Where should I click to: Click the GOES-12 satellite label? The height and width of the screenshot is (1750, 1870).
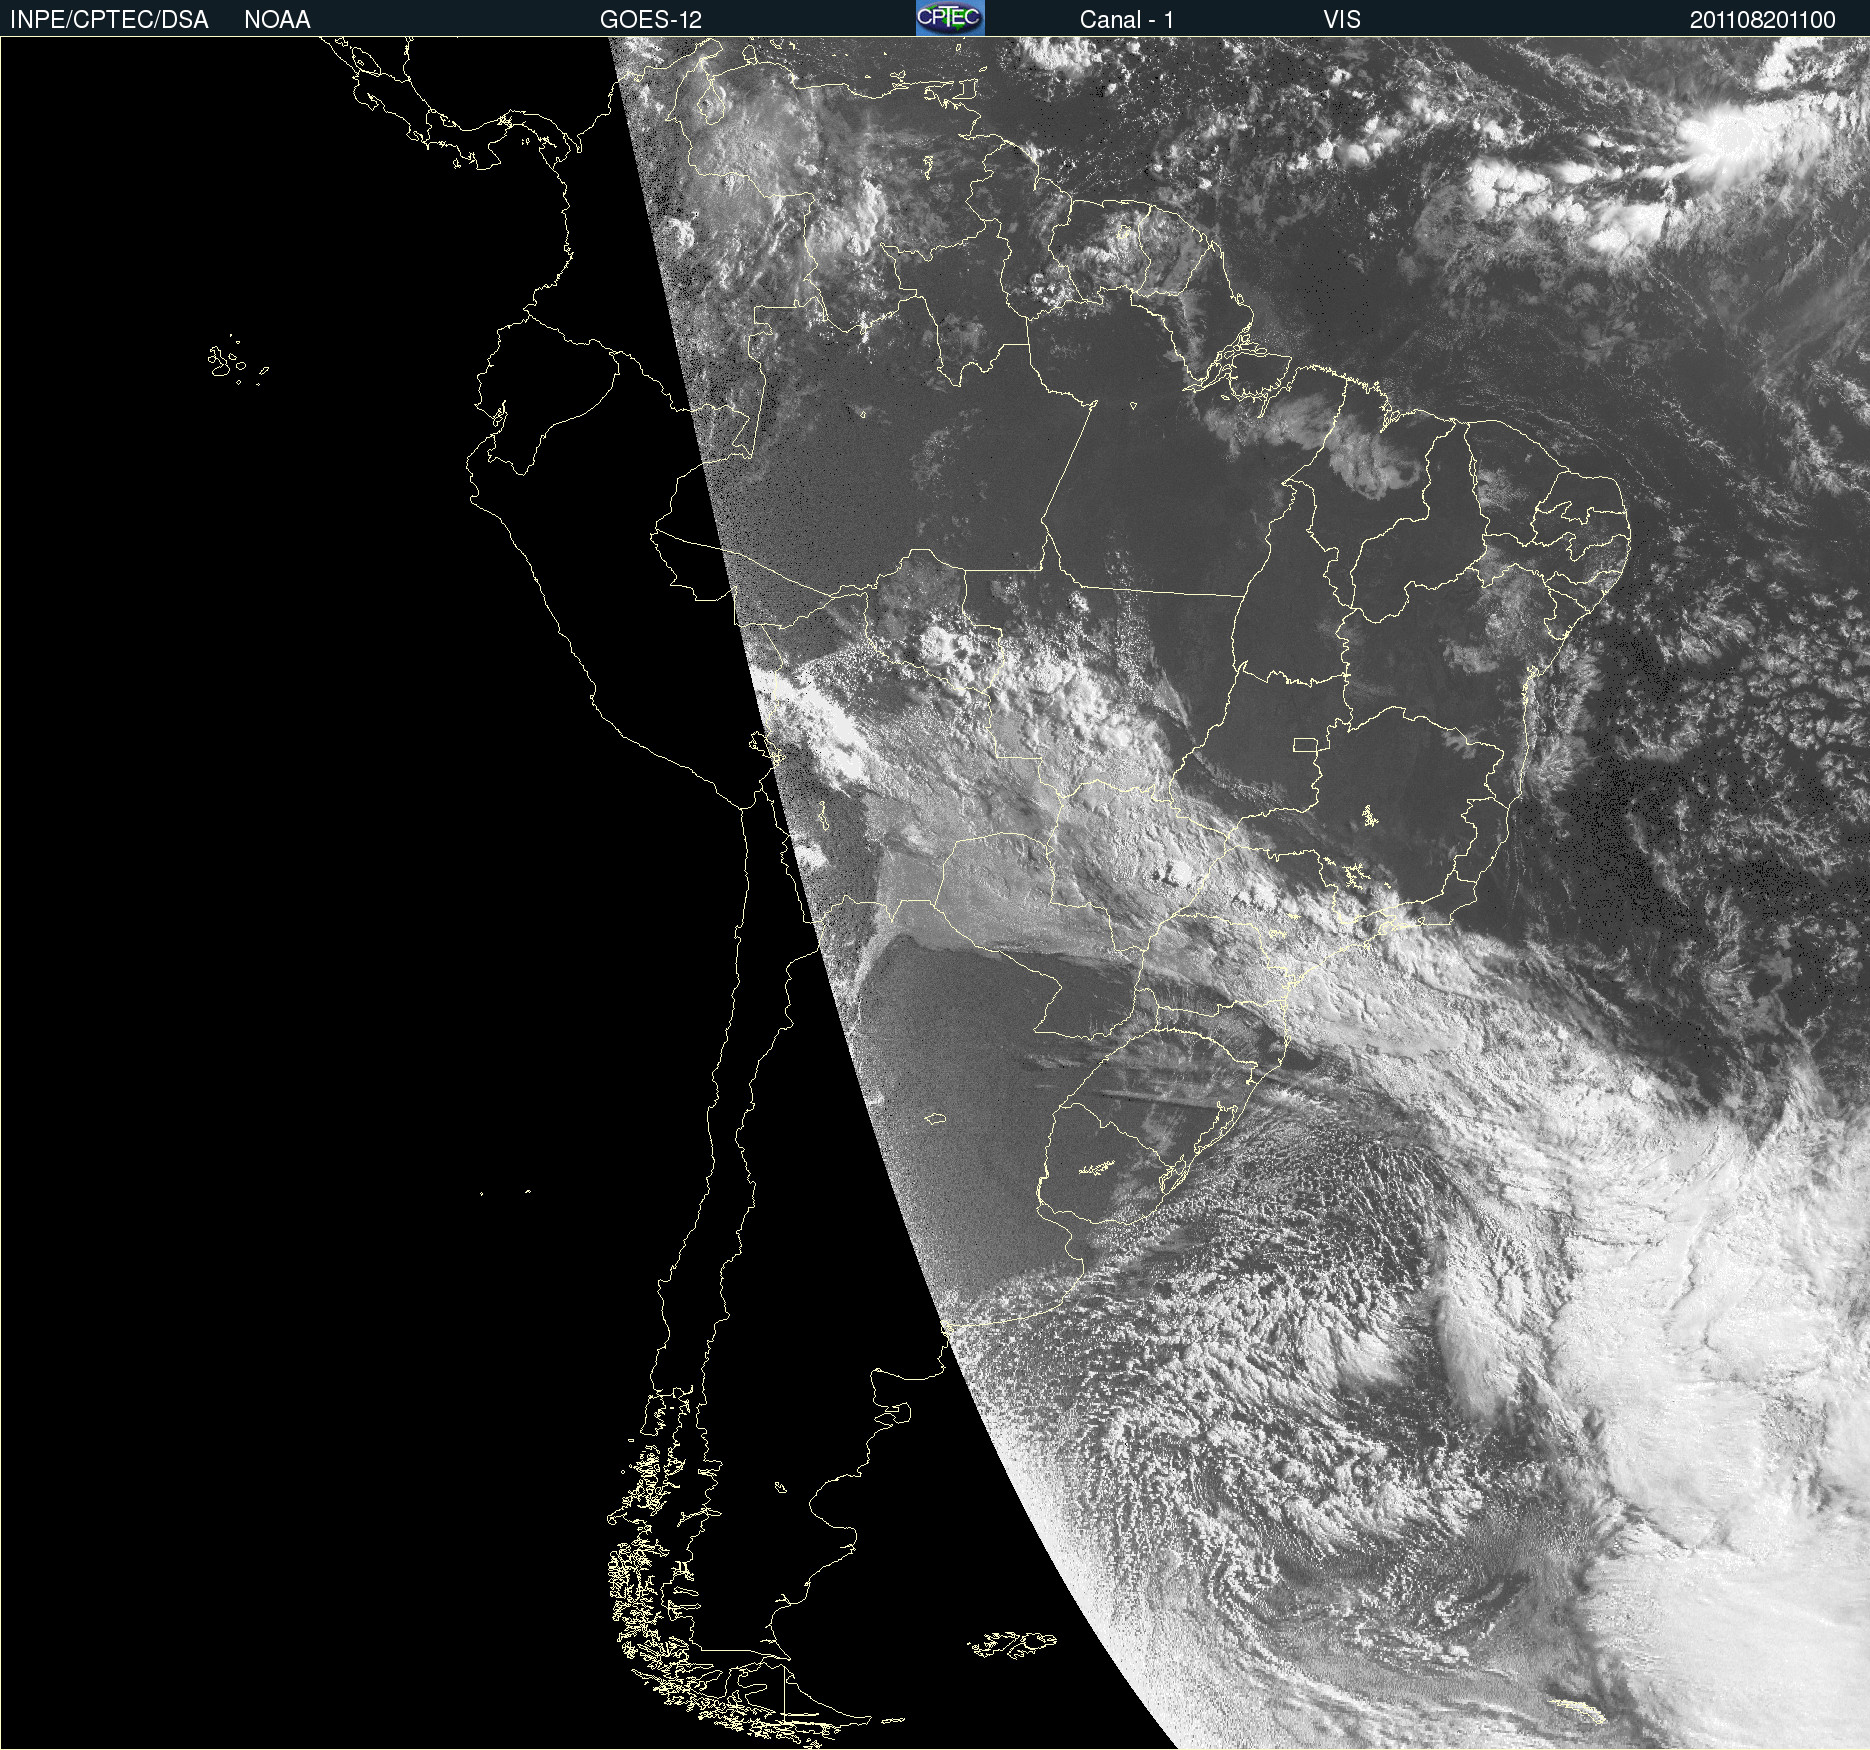pyautogui.click(x=651, y=20)
